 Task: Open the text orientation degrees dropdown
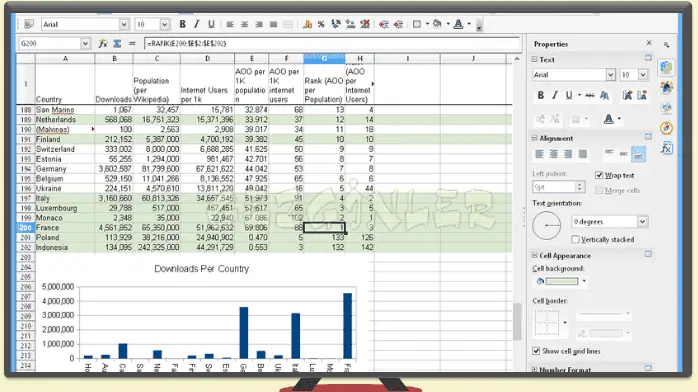(642, 221)
